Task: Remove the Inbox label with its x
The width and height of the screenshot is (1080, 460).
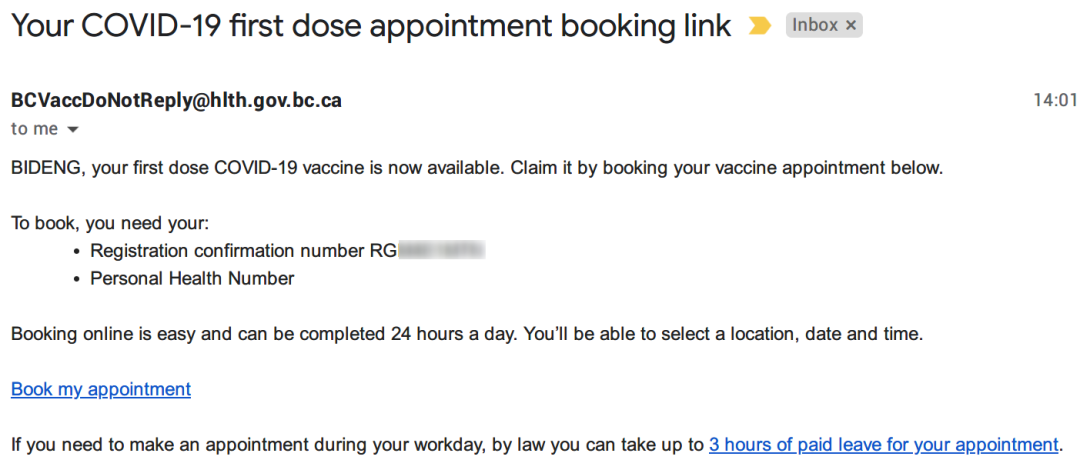Action: click(851, 26)
